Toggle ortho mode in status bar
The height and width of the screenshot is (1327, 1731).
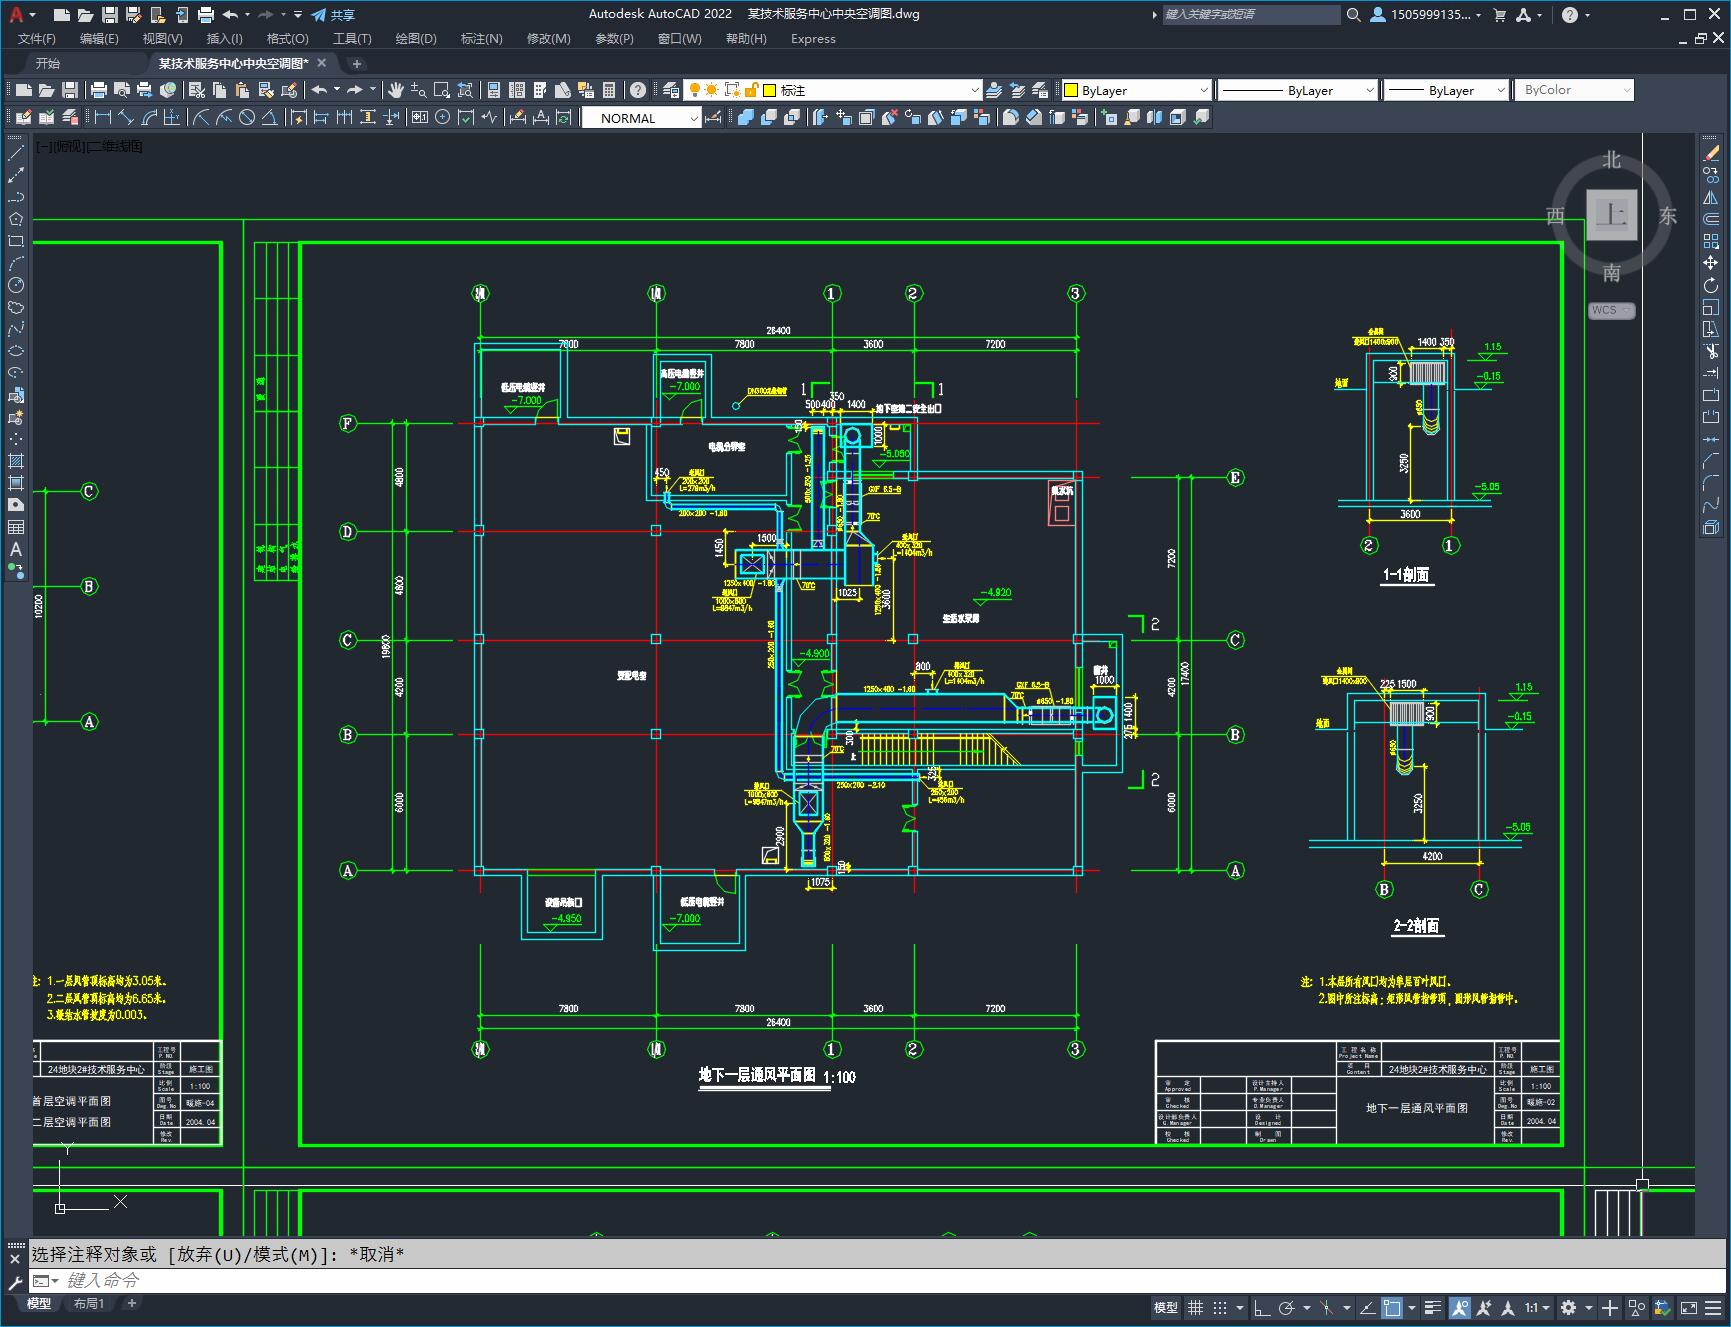point(1262,1307)
